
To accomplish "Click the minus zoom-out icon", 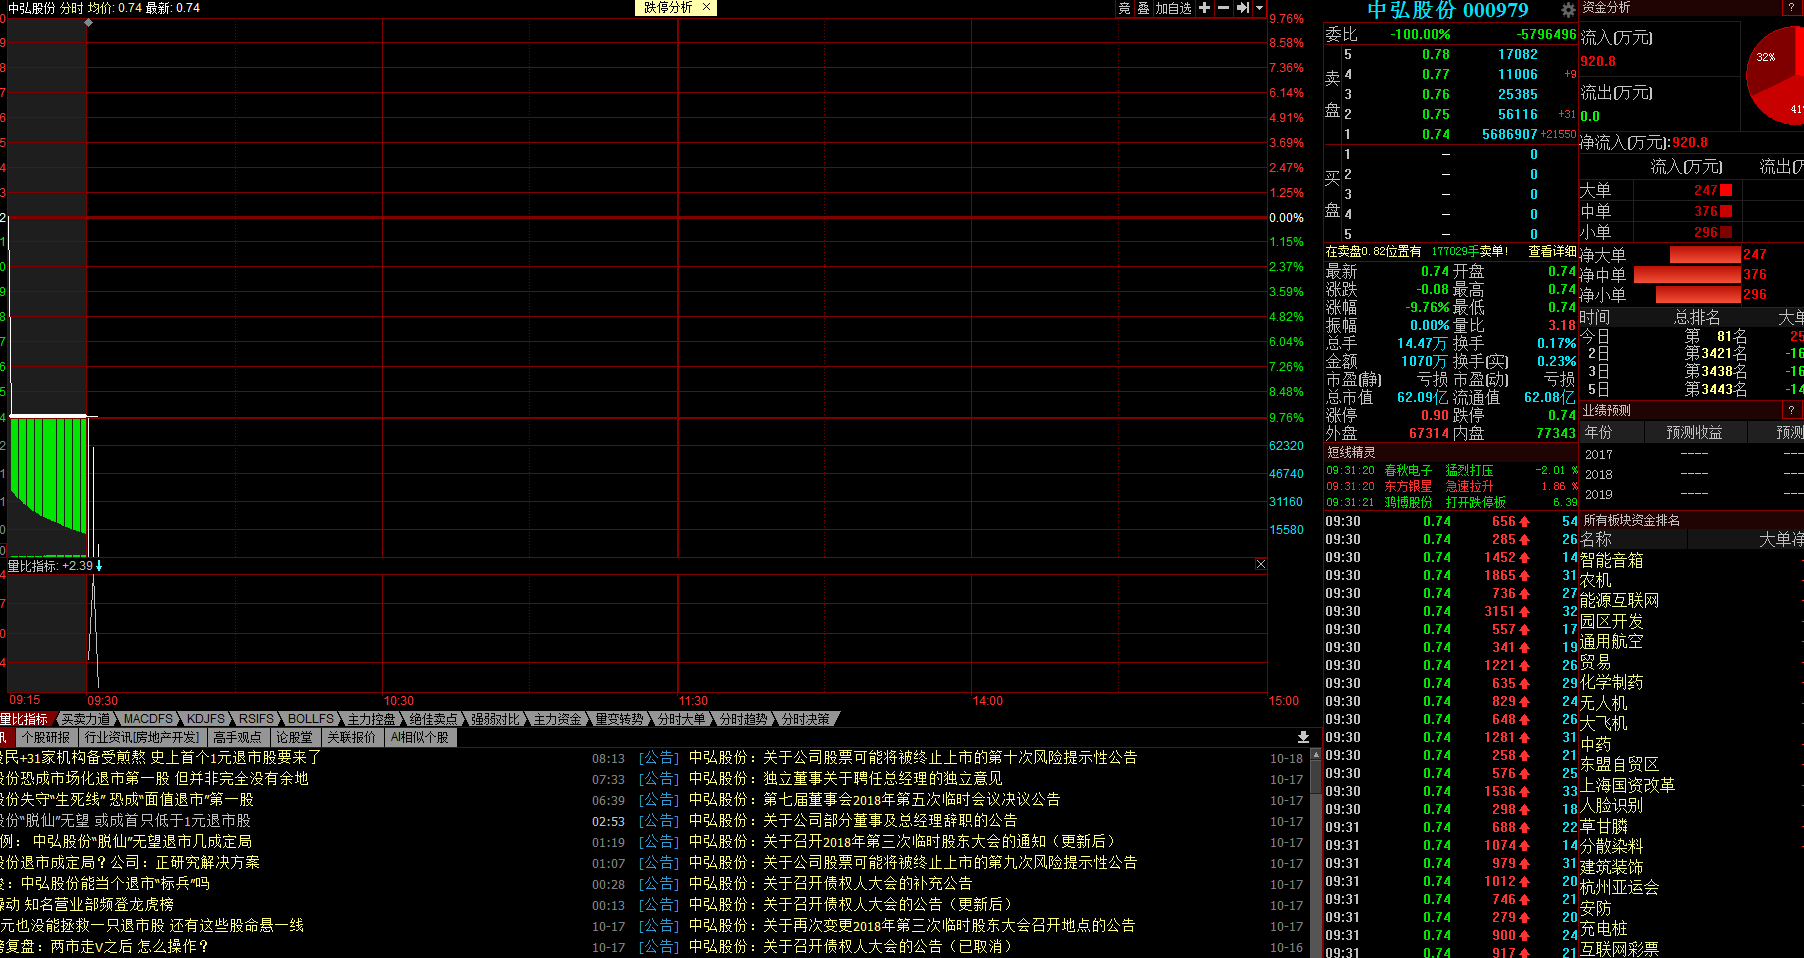I will coord(1223,8).
